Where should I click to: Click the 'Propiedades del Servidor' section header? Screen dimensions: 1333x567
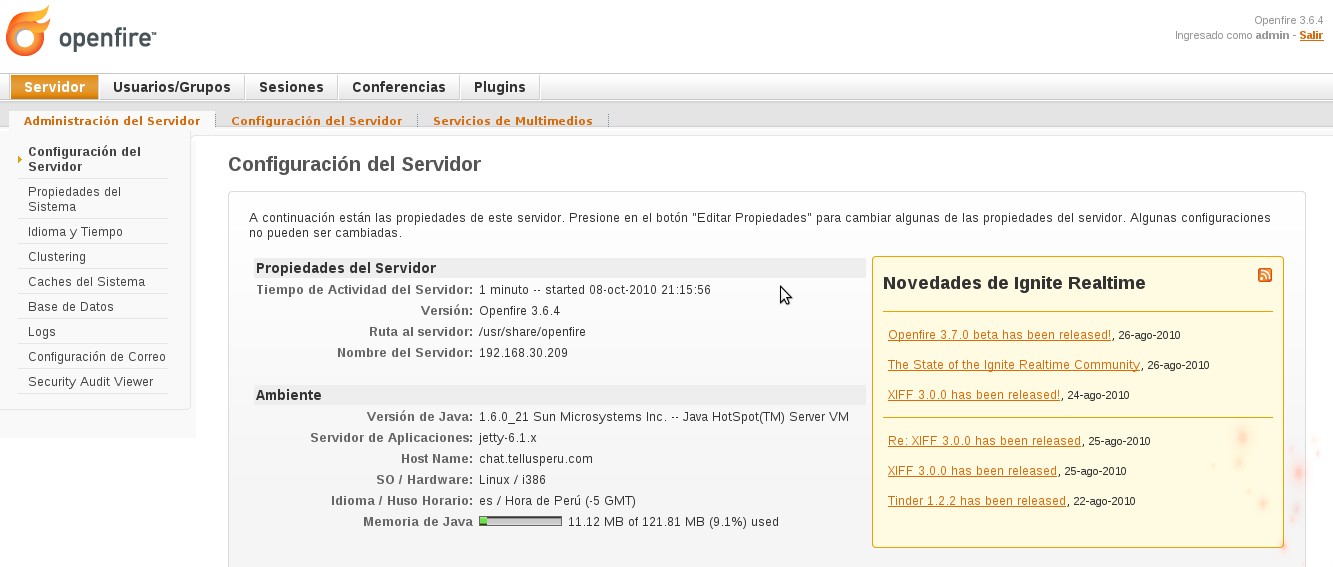346,268
